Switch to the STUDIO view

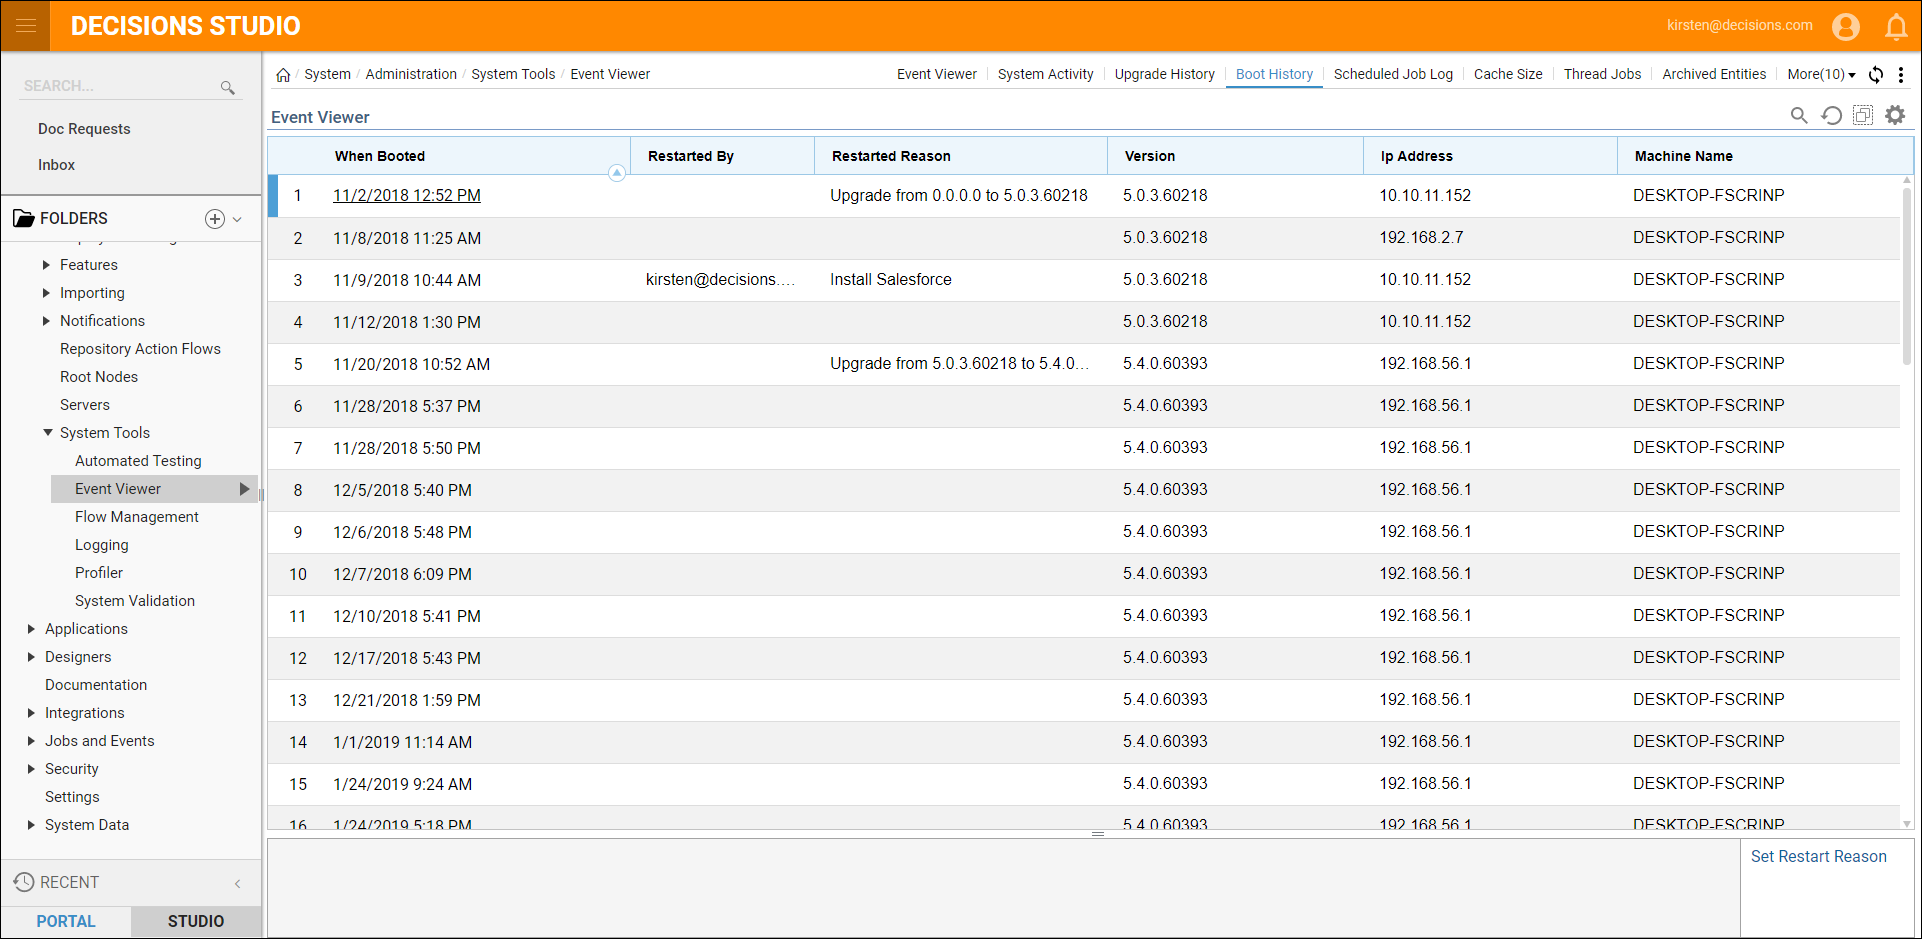[x=196, y=922]
